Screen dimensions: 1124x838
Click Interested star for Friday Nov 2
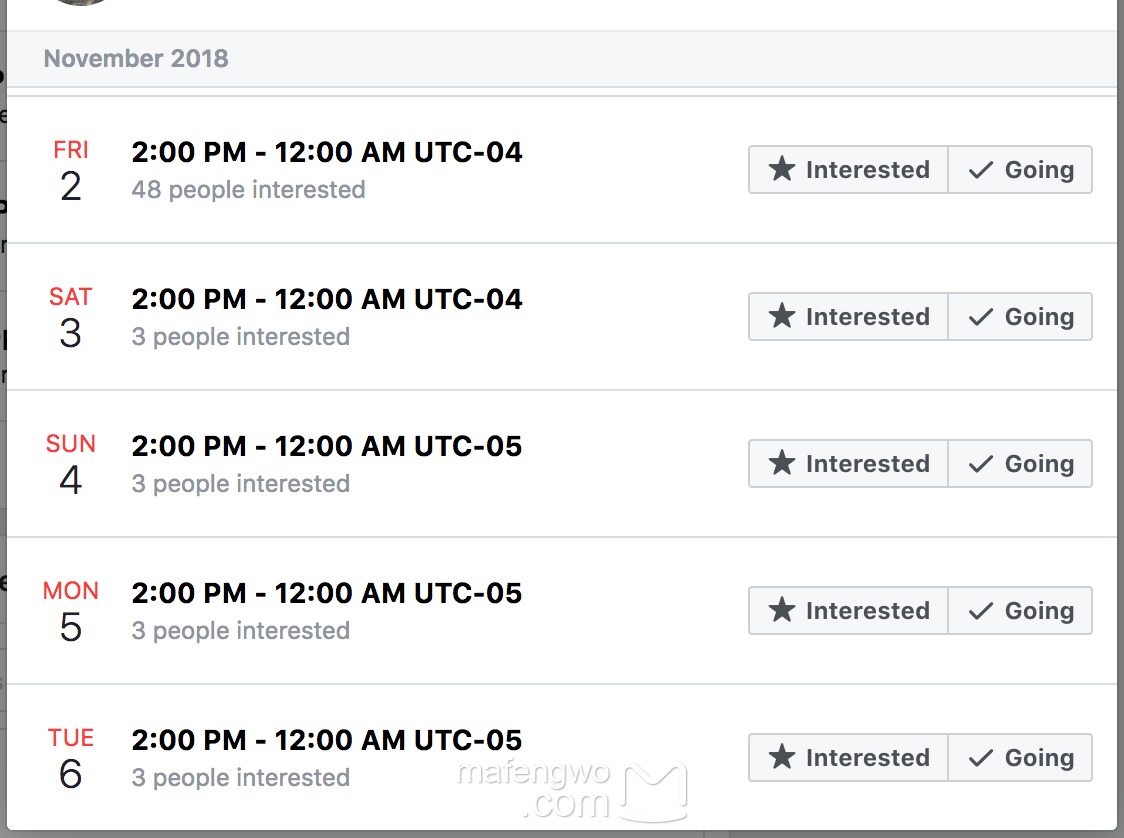[848, 170]
